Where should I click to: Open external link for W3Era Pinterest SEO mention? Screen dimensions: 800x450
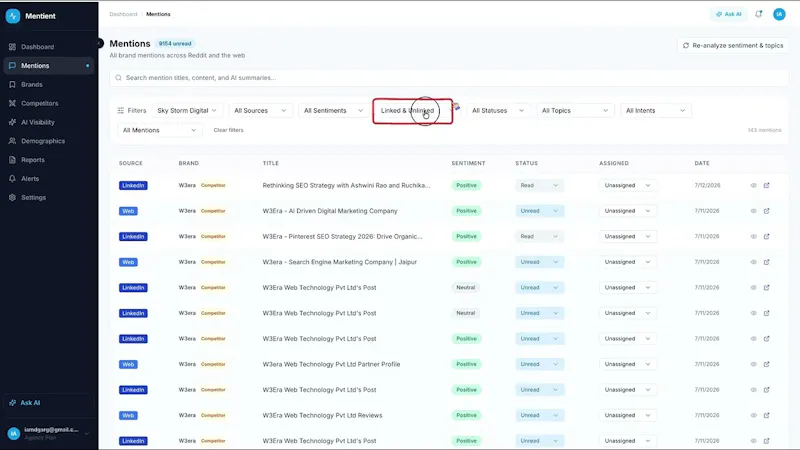click(766, 236)
